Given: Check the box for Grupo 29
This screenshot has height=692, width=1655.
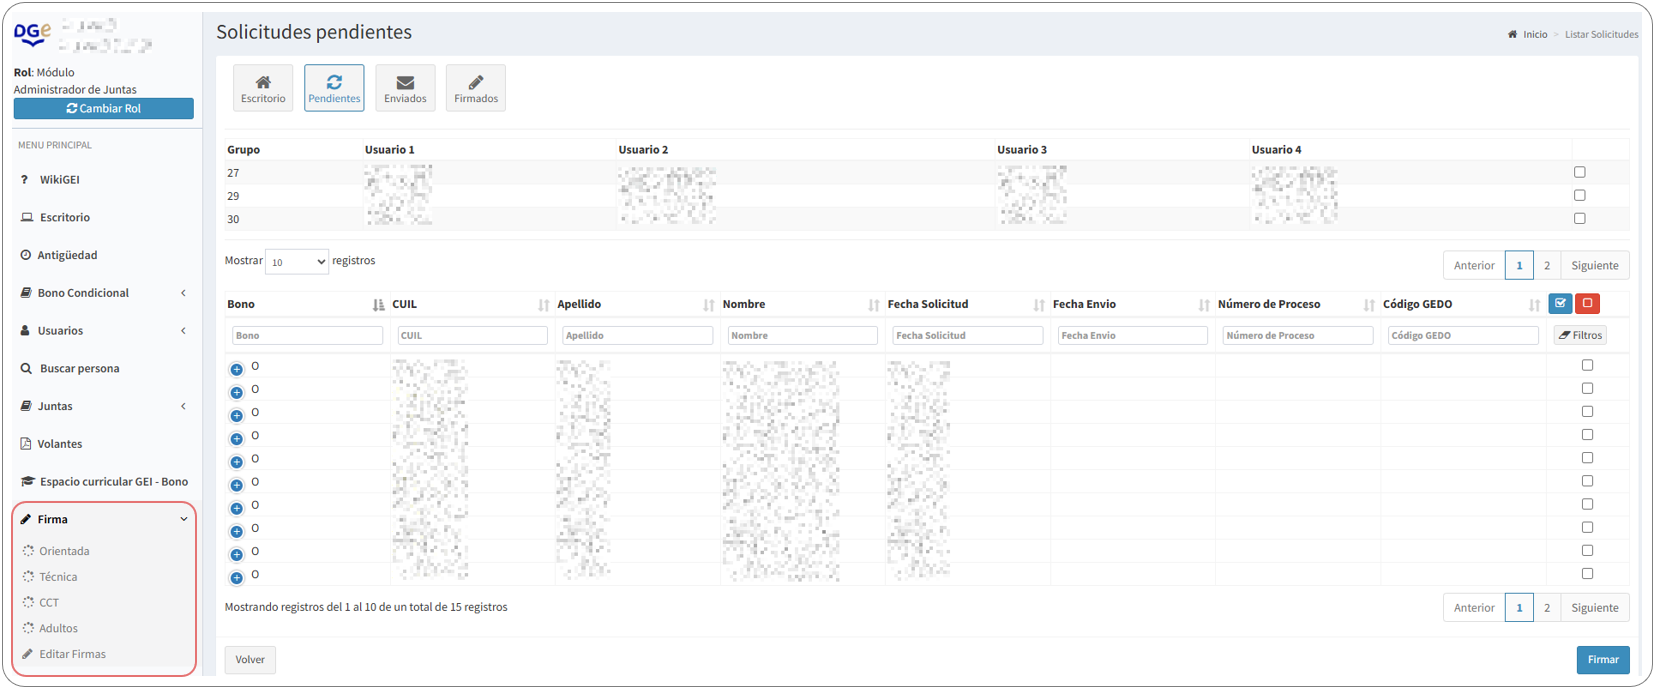Looking at the screenshot, I should click(x=1580, y=195).
